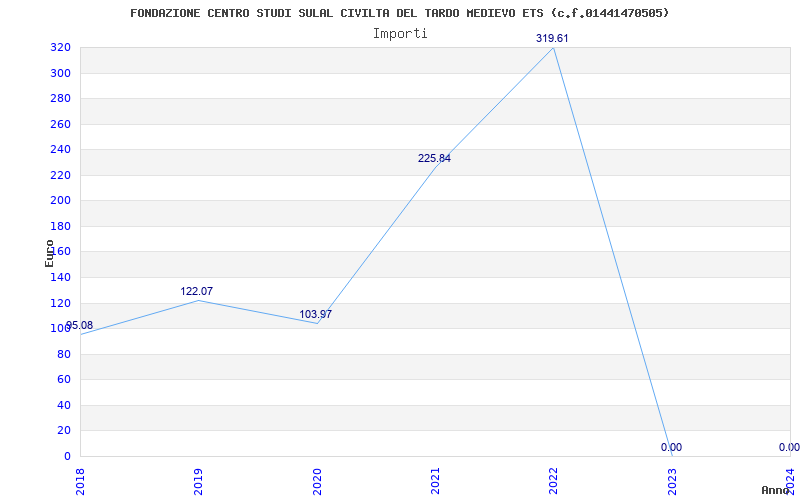The width and height of the screenshot is (800, 500).
Task: Click the 2023 x-axis label
Action: [672, 482]
